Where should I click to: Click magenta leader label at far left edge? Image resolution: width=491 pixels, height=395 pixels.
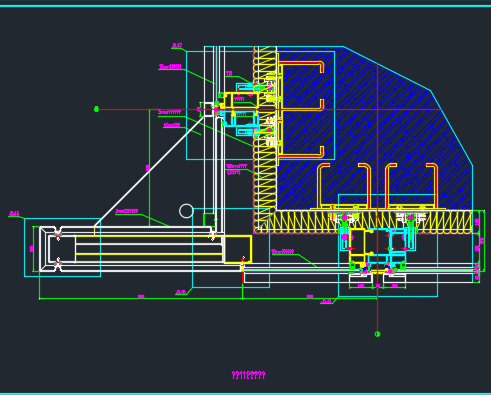[x=14, y=213]
